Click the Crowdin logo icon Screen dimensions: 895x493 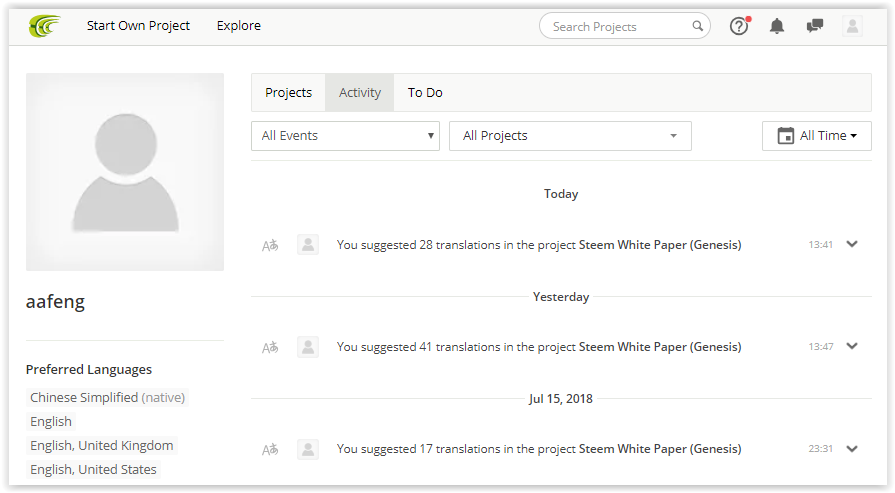45,26
